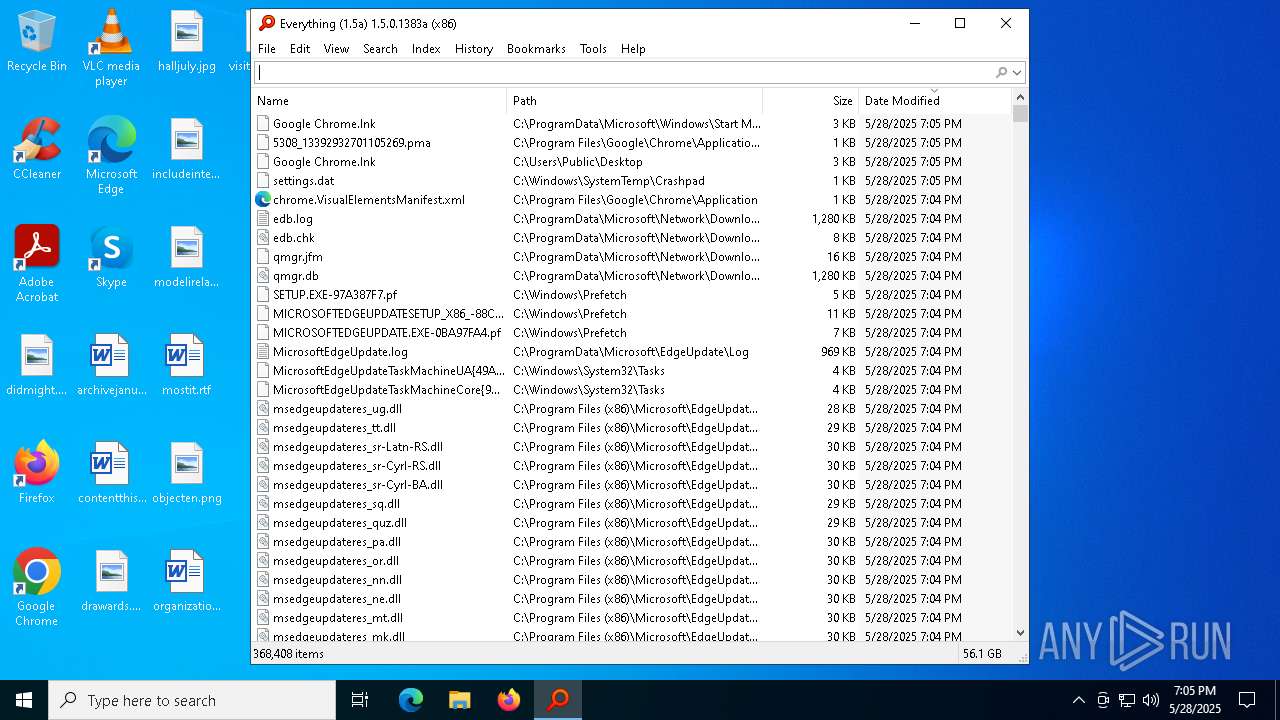Select the qmgr.jfm result row
Viewport: 1280px width, 720px height.
pyautogui.click(x=632, y=257)
